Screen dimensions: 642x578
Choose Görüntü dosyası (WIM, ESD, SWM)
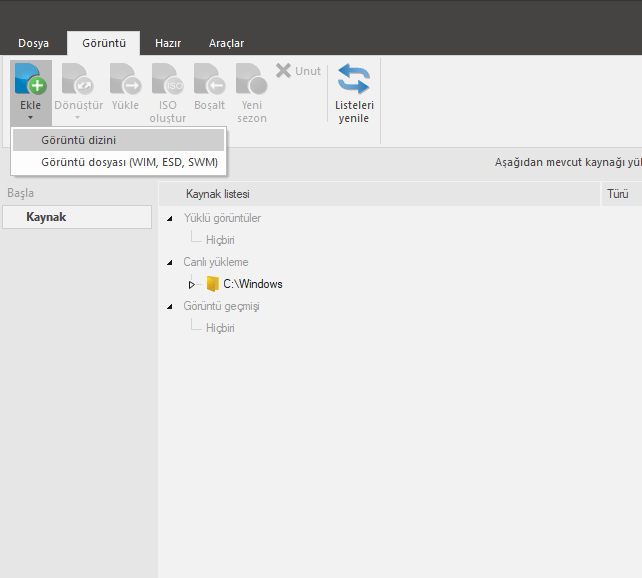(x=118, y=163)
